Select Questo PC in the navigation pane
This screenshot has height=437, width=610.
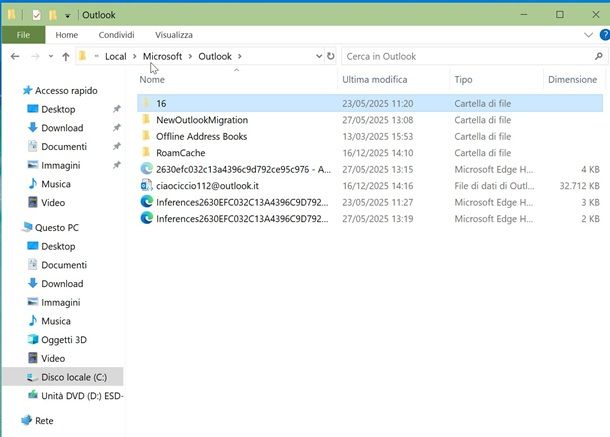[x=56, y=228]
